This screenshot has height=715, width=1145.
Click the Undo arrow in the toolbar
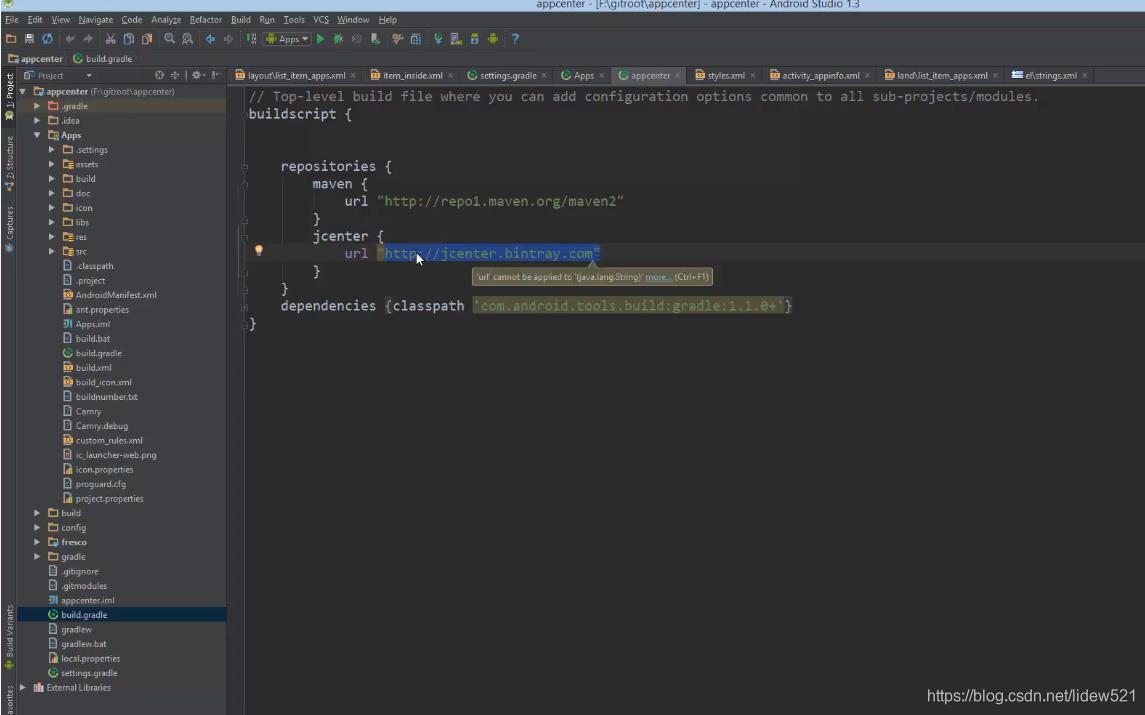point(70,39)
